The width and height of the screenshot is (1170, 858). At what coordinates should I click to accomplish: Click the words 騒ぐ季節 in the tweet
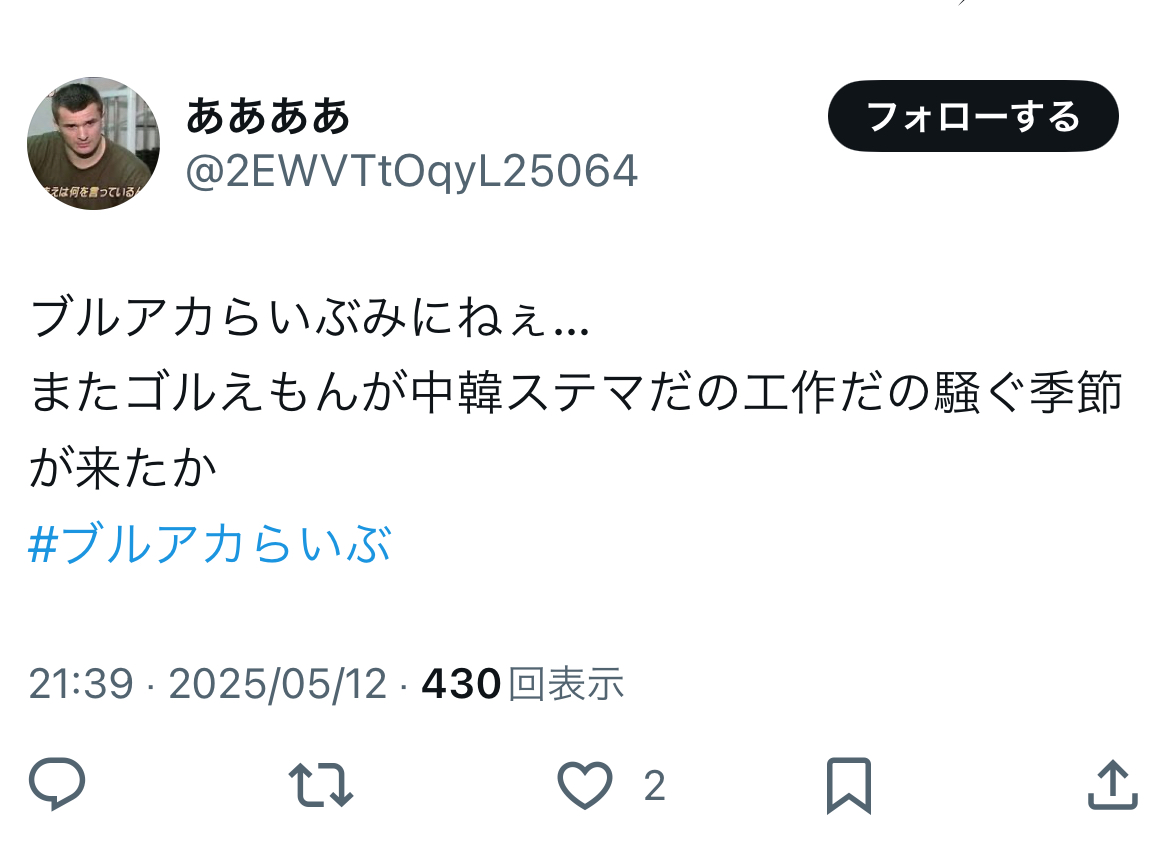point(1029,392)
